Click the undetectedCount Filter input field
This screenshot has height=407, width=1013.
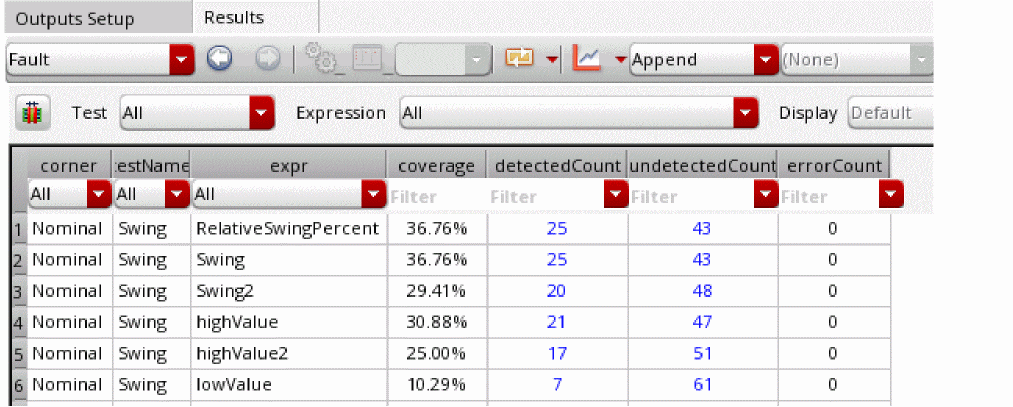coord(691,196)
